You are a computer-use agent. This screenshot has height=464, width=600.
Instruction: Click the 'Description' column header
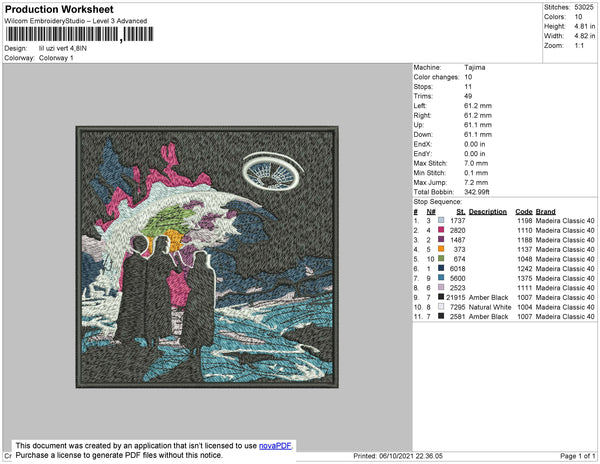488,212
